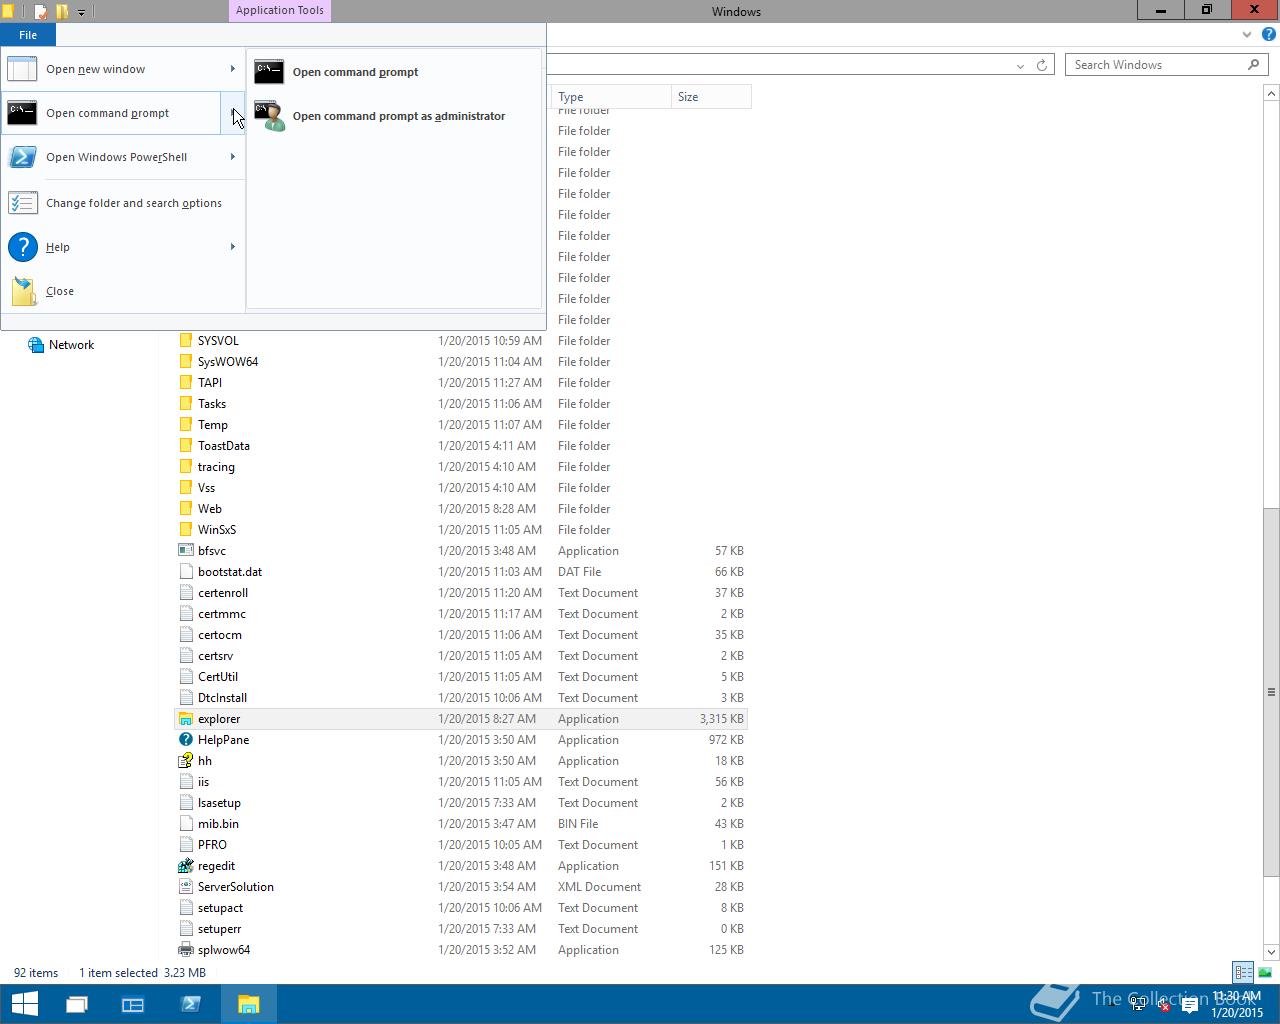Select Open new window in the File menu

tap(110, 69)
